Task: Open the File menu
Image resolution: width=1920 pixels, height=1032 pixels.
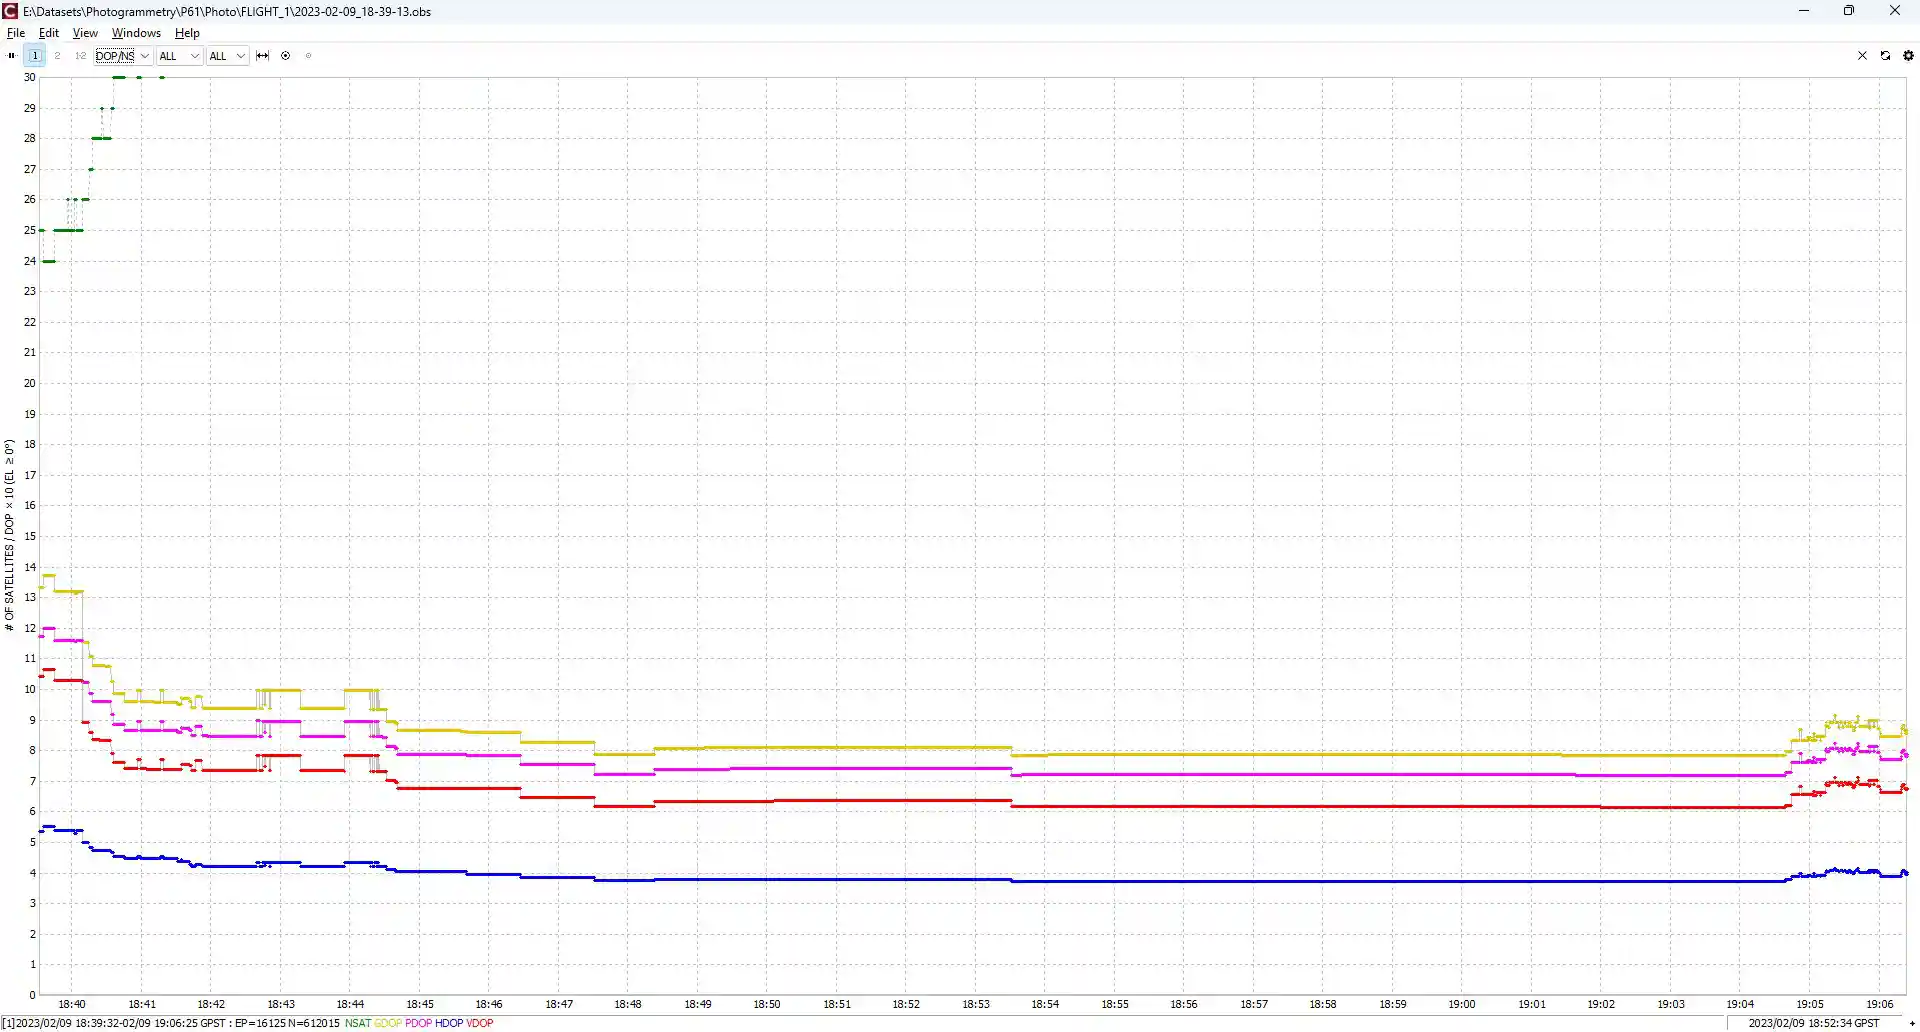Action: coord(16,33)
